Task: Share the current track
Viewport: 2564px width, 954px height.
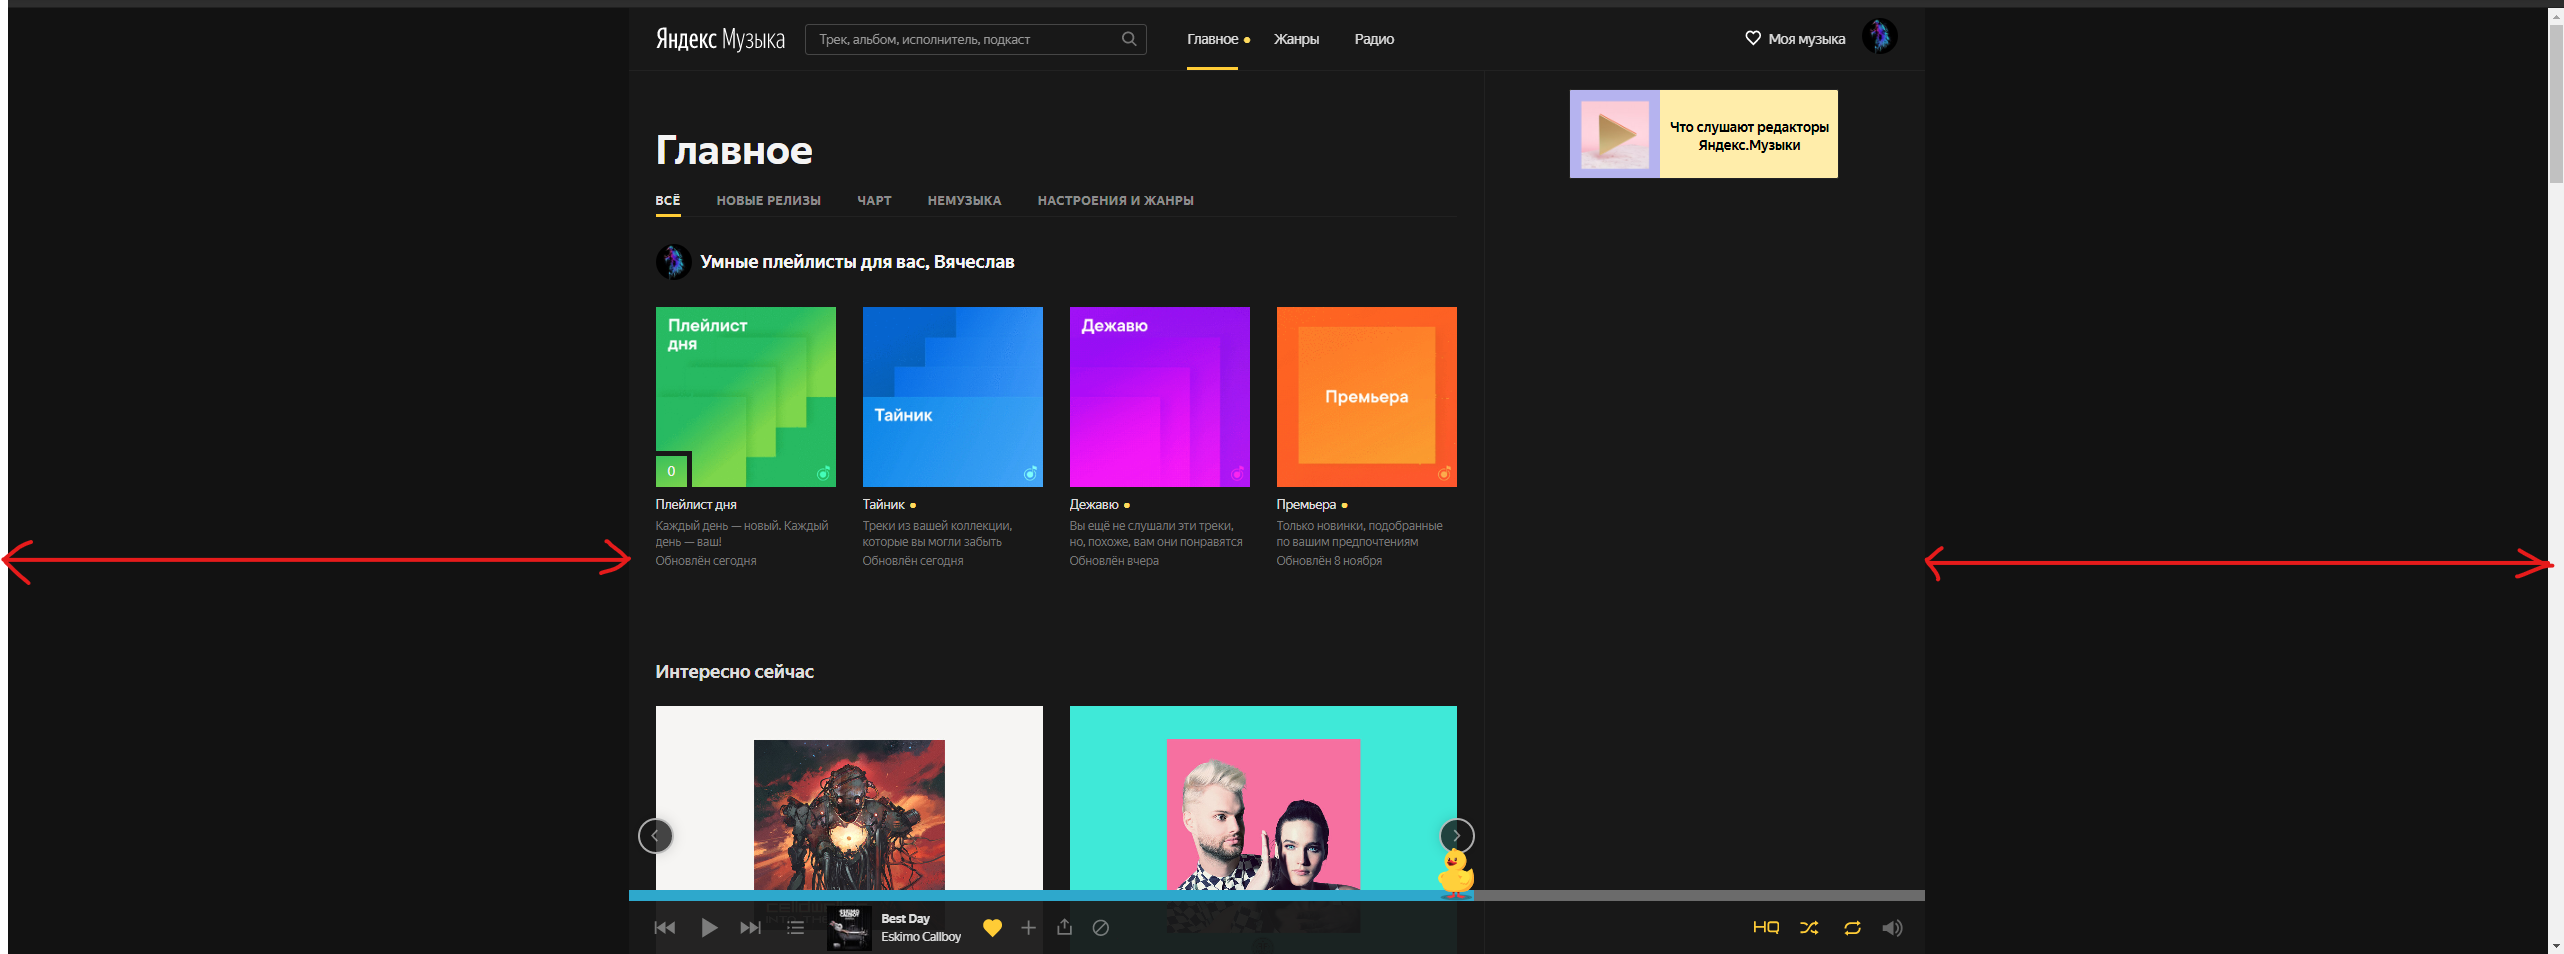Action: [x=1064, y=927]
